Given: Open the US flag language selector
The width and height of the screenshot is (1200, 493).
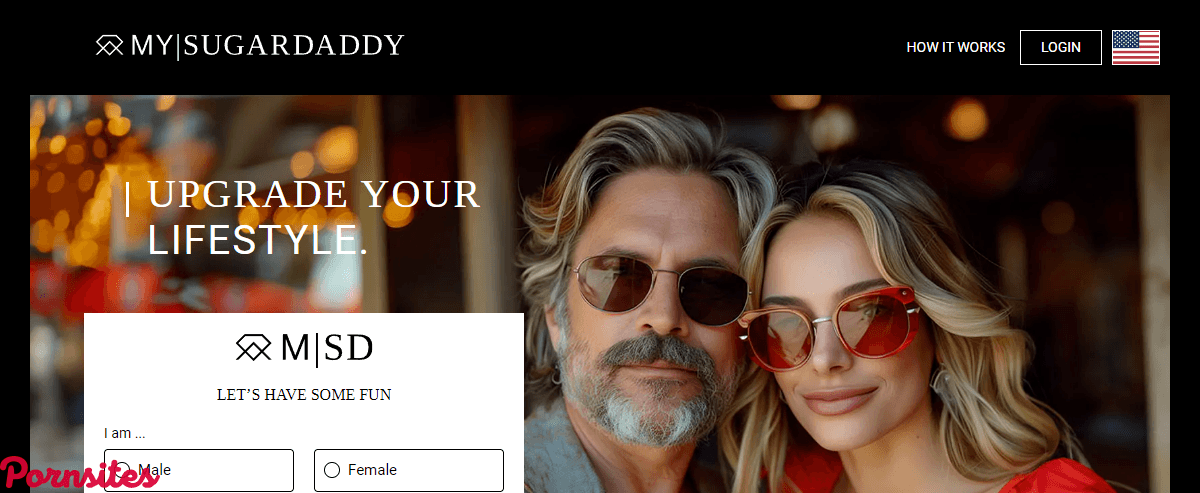Looking at the screenshot, I should pyautogui.click(x=1136, y=47).
